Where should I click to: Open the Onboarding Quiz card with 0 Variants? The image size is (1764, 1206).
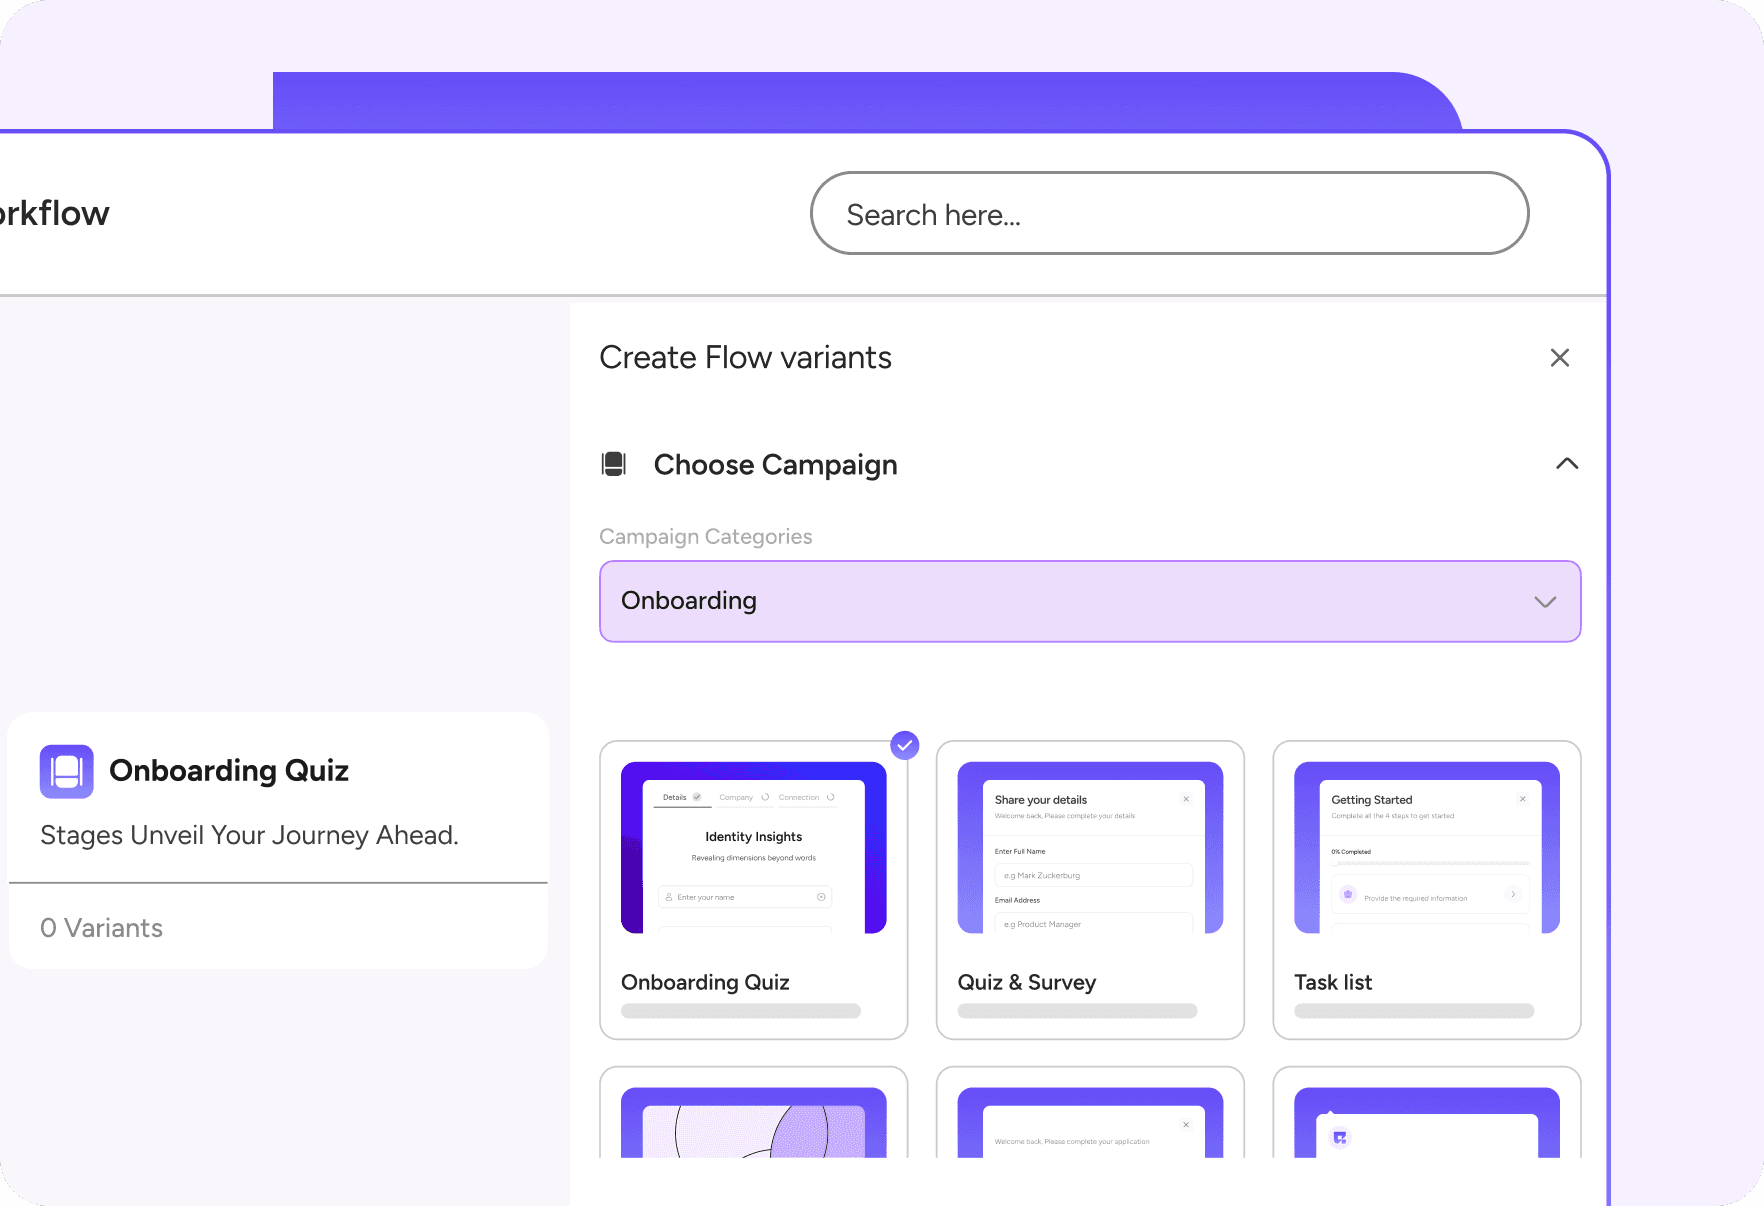[x=278, y=839]
